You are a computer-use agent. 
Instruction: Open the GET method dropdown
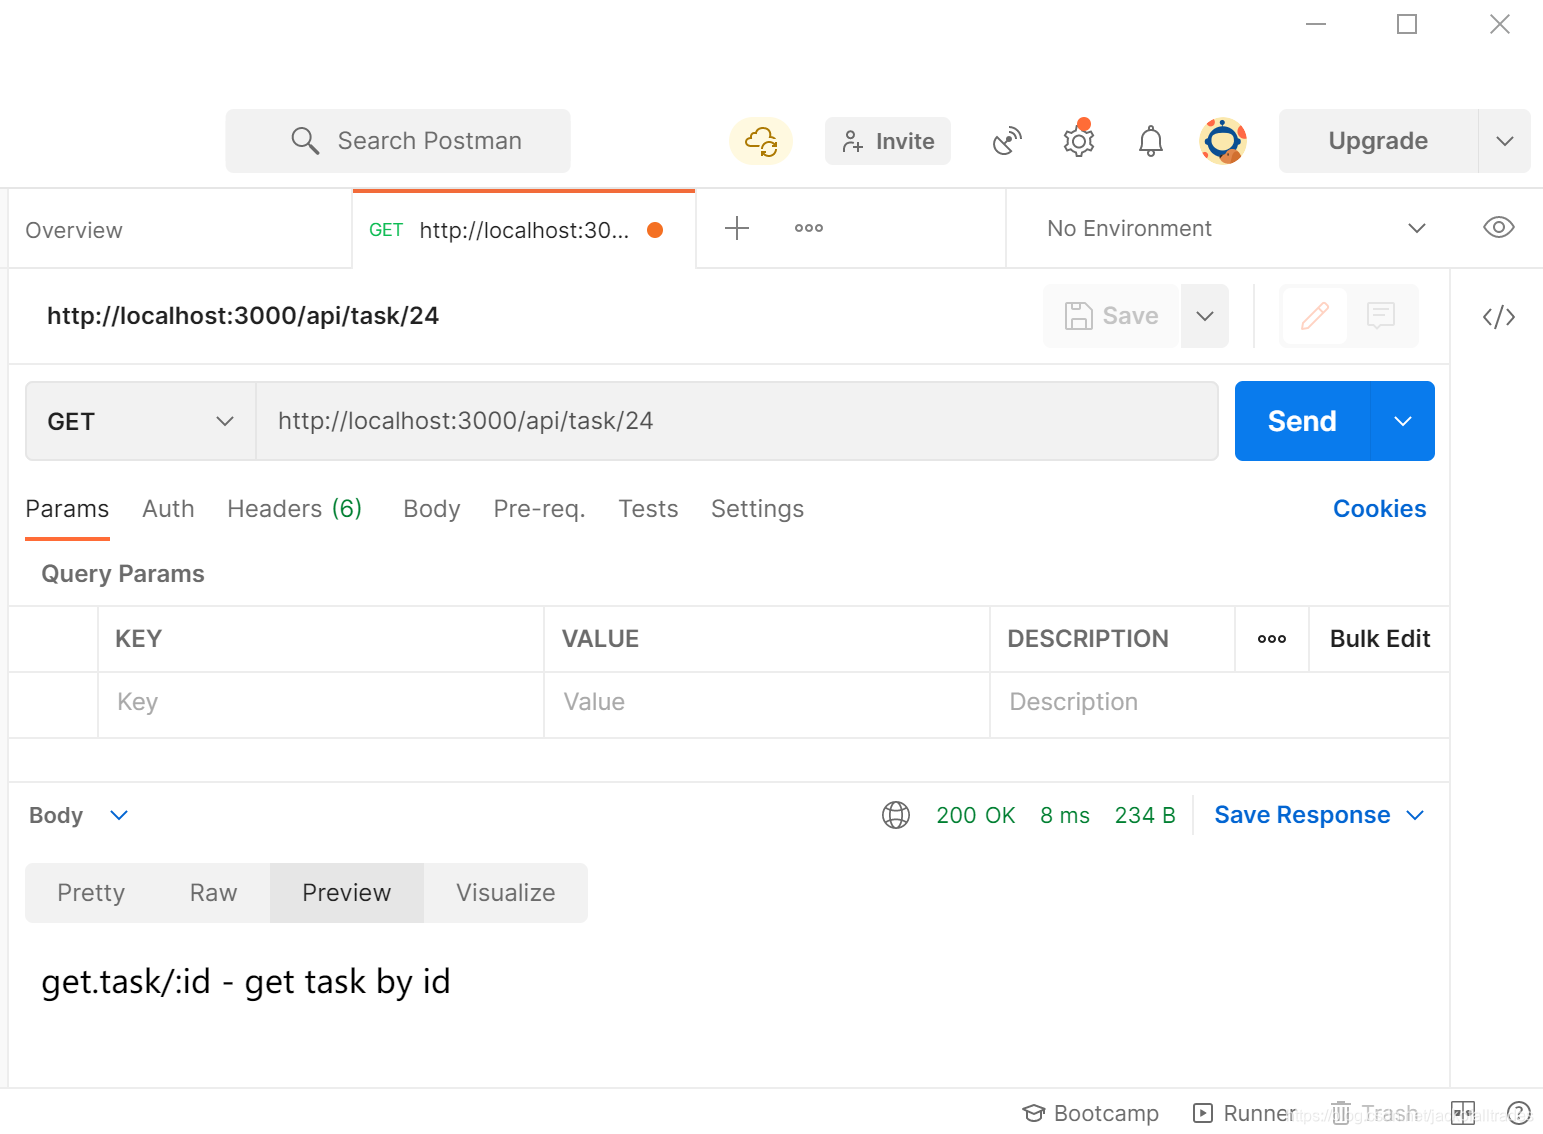tap(141, 421)
